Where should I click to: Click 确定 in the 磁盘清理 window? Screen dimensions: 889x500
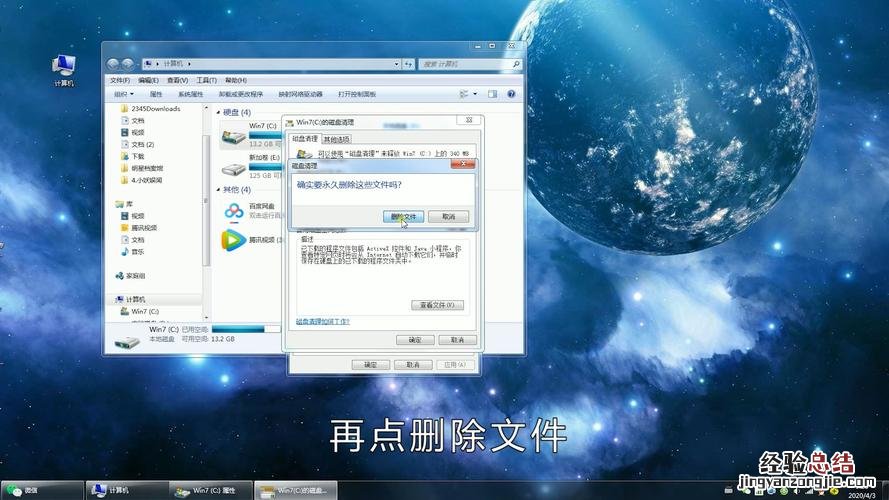(x=415, y=340)
